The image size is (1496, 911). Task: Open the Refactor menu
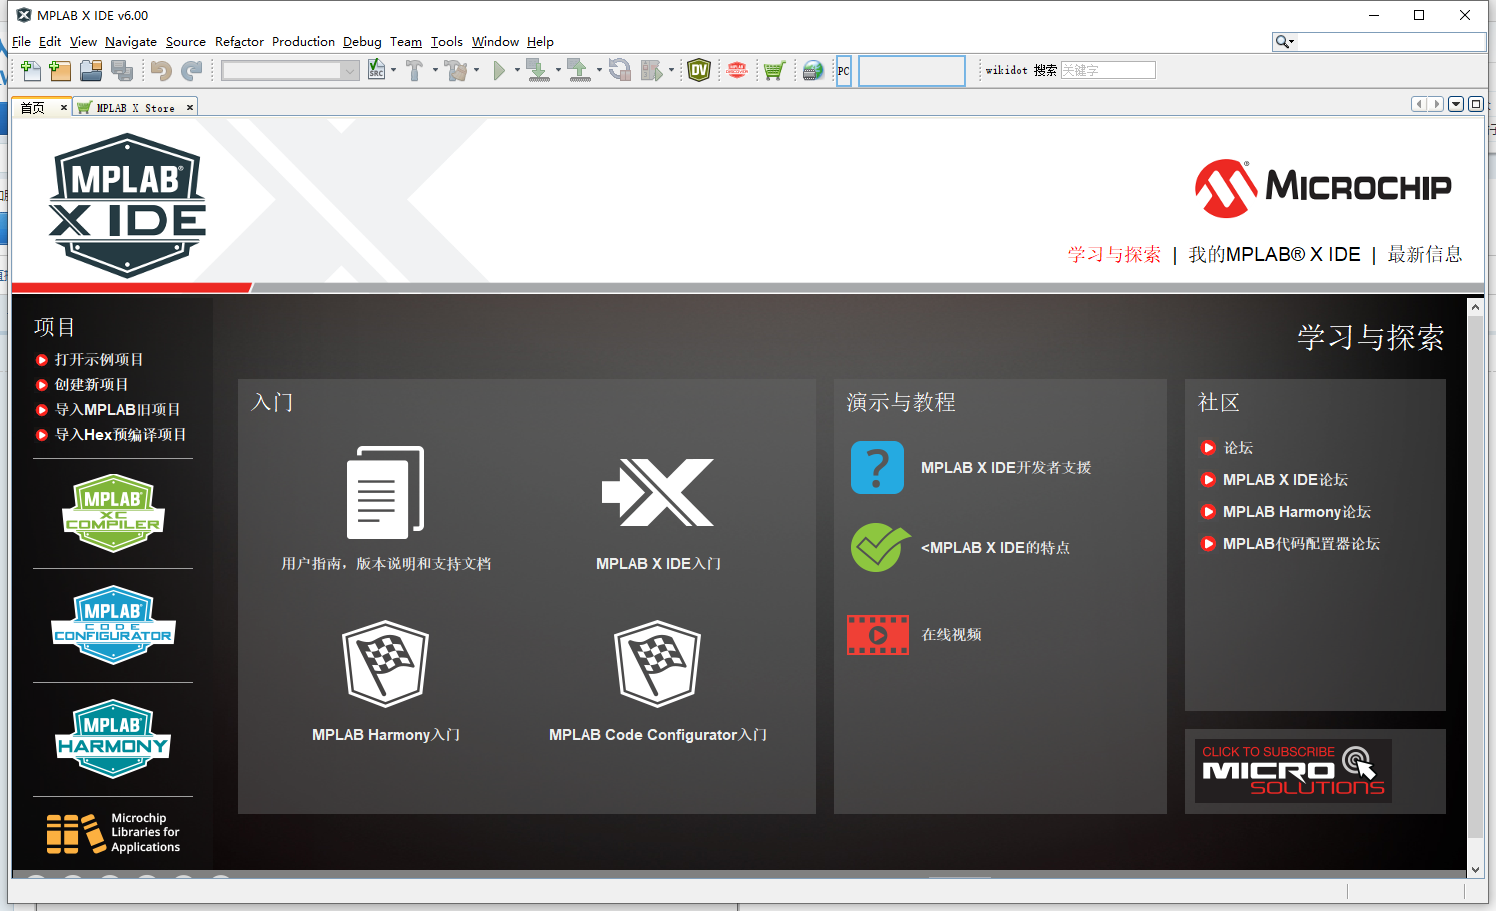tap(239, 42)
